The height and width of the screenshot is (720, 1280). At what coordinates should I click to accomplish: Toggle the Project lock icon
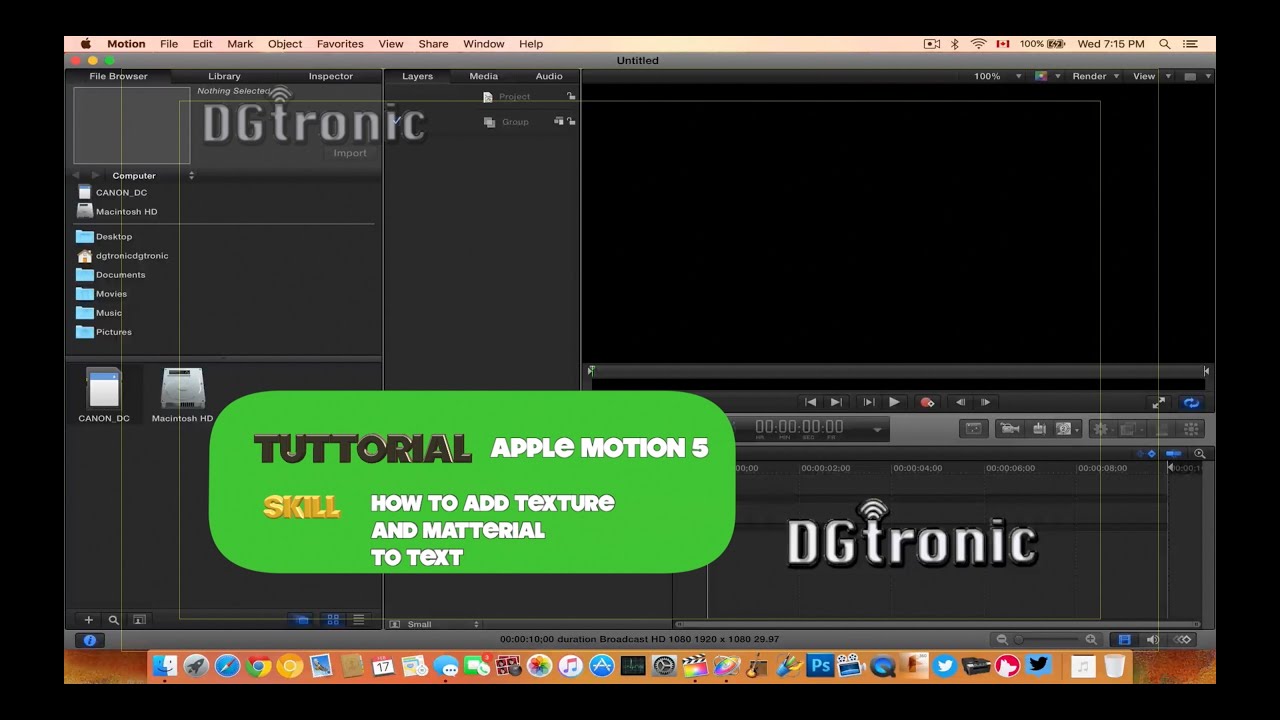click(x=571, y=96)
